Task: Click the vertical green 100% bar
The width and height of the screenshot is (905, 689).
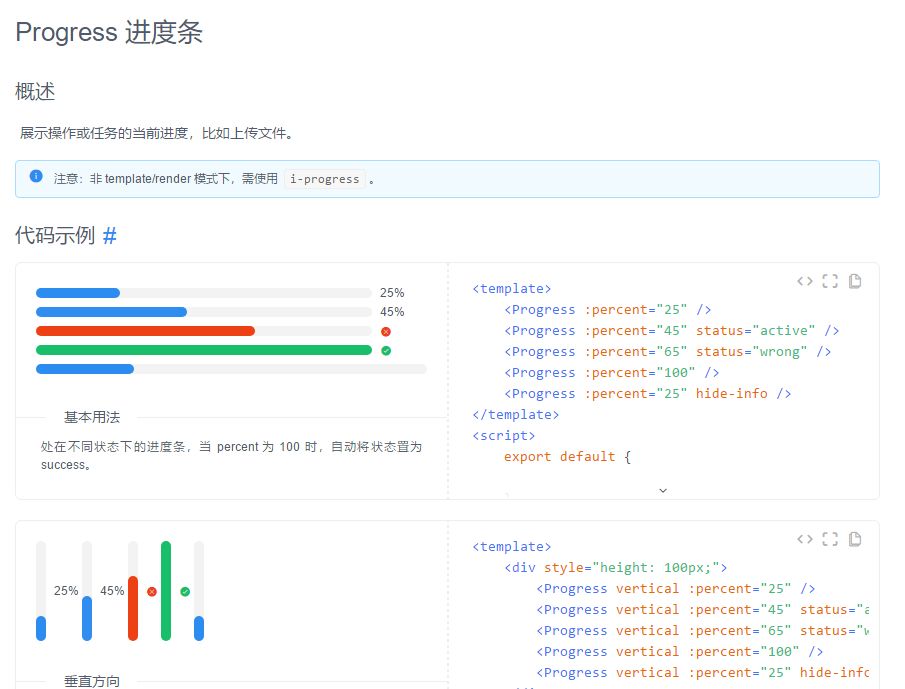Action: tap(166, 591)
